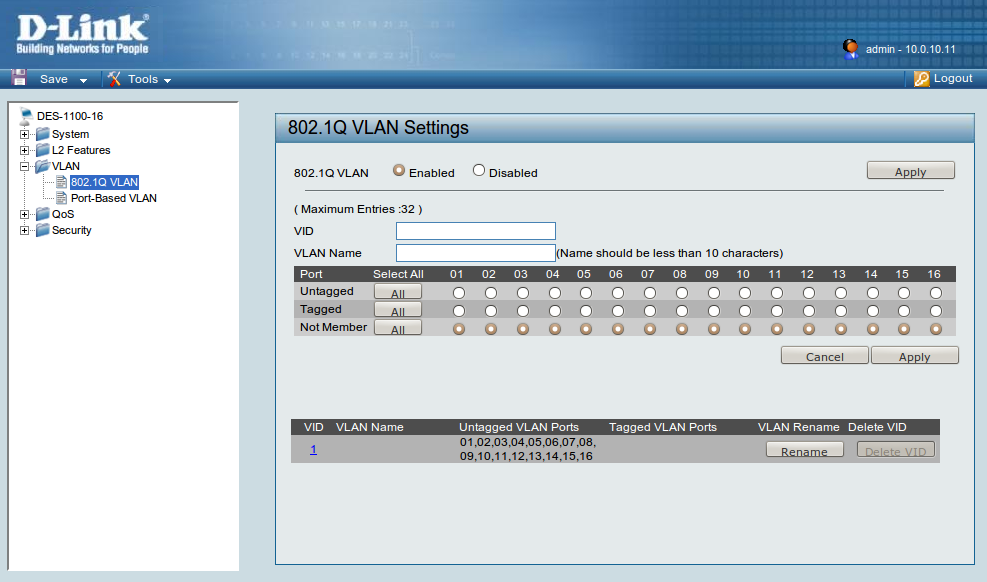This screenshot has width=987, height=582.
Task: Click the Untagged VLAN Ports column header
Action: [519, 427]
